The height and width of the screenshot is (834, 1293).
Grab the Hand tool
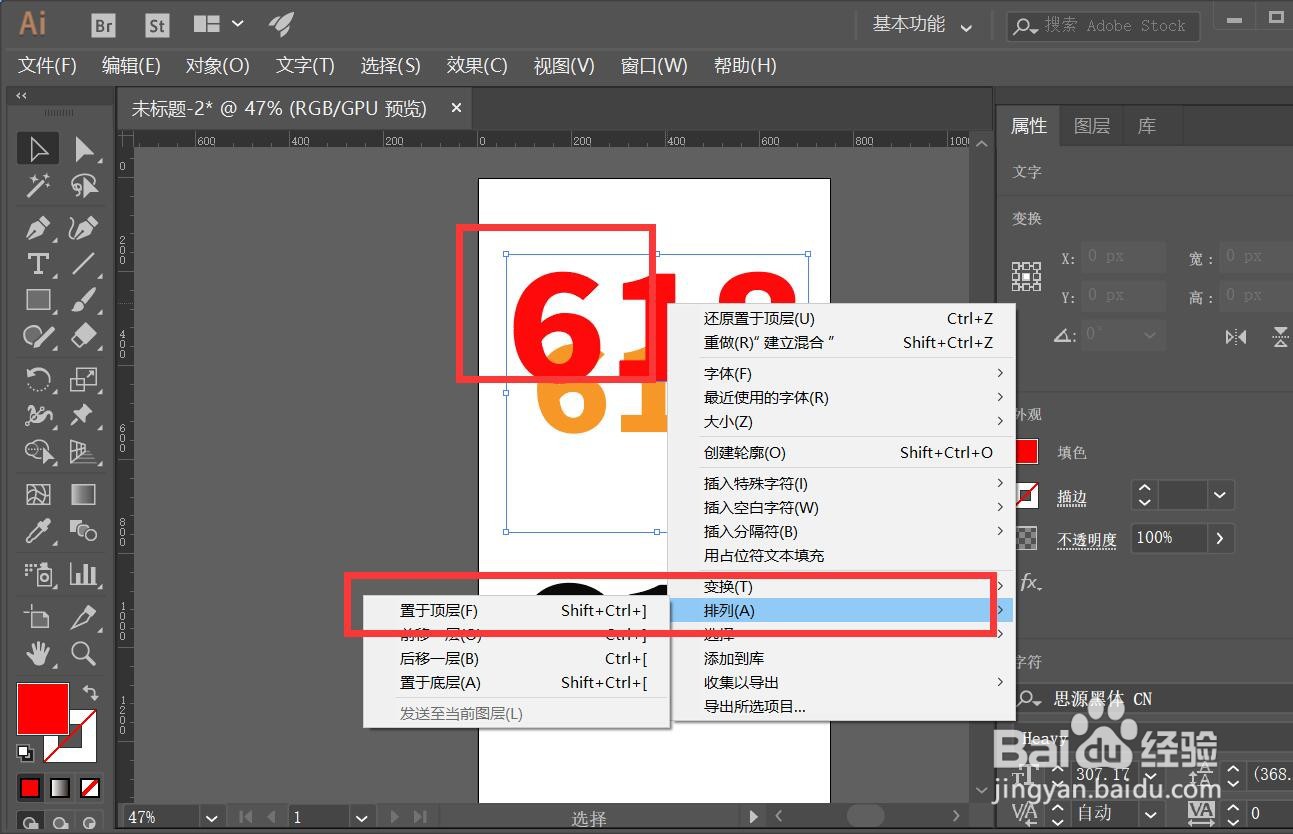tap(38, 654)
